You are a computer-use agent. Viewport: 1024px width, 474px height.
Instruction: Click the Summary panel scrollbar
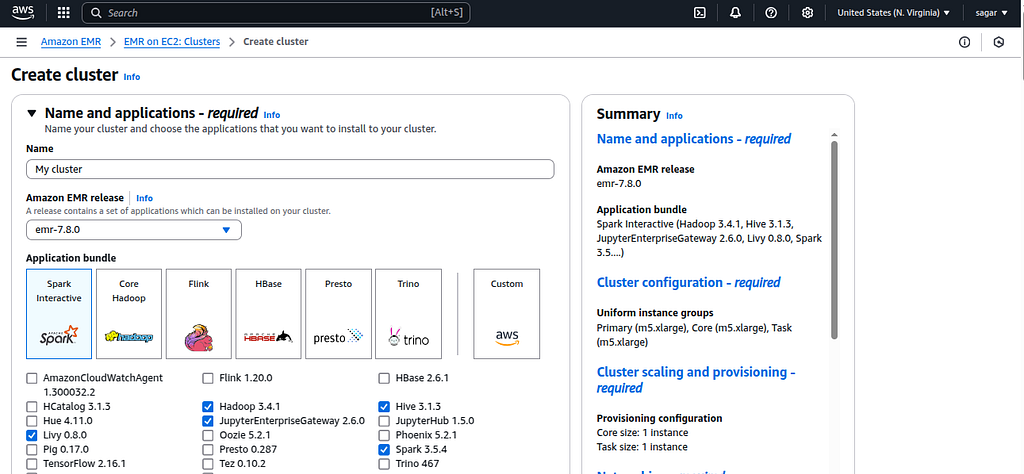834,240
